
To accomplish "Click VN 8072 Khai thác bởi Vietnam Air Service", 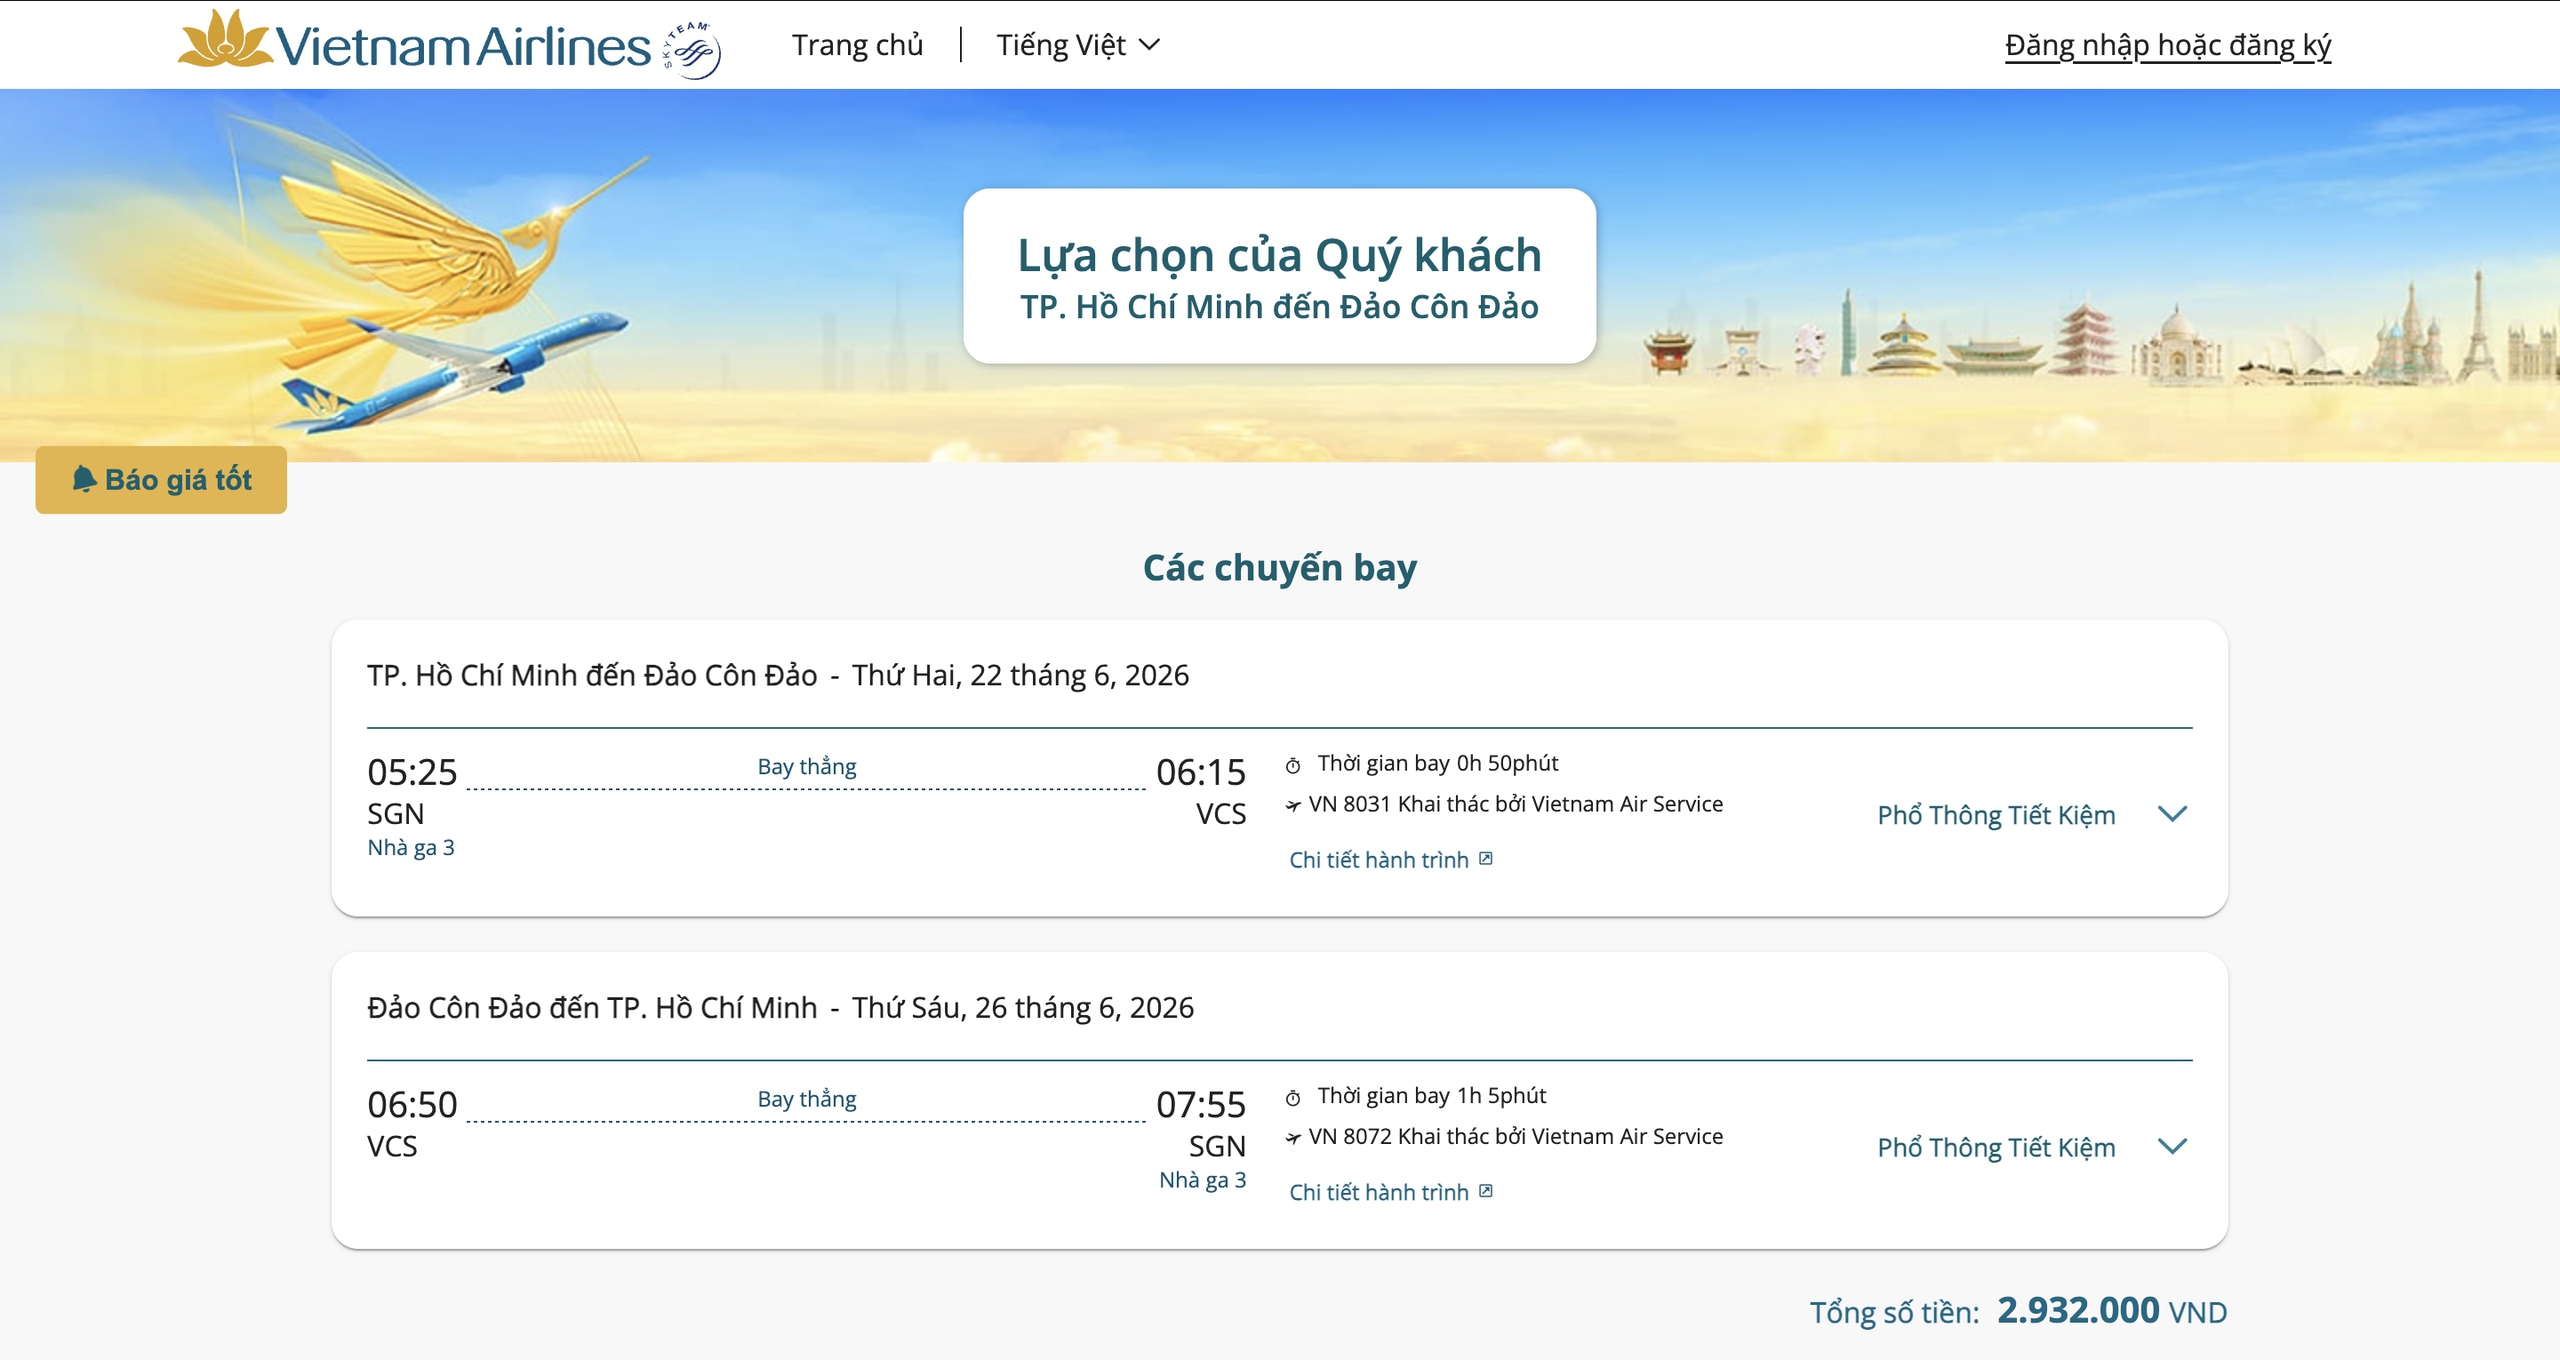I will pyautogui.click(x=1516, y=1136).
